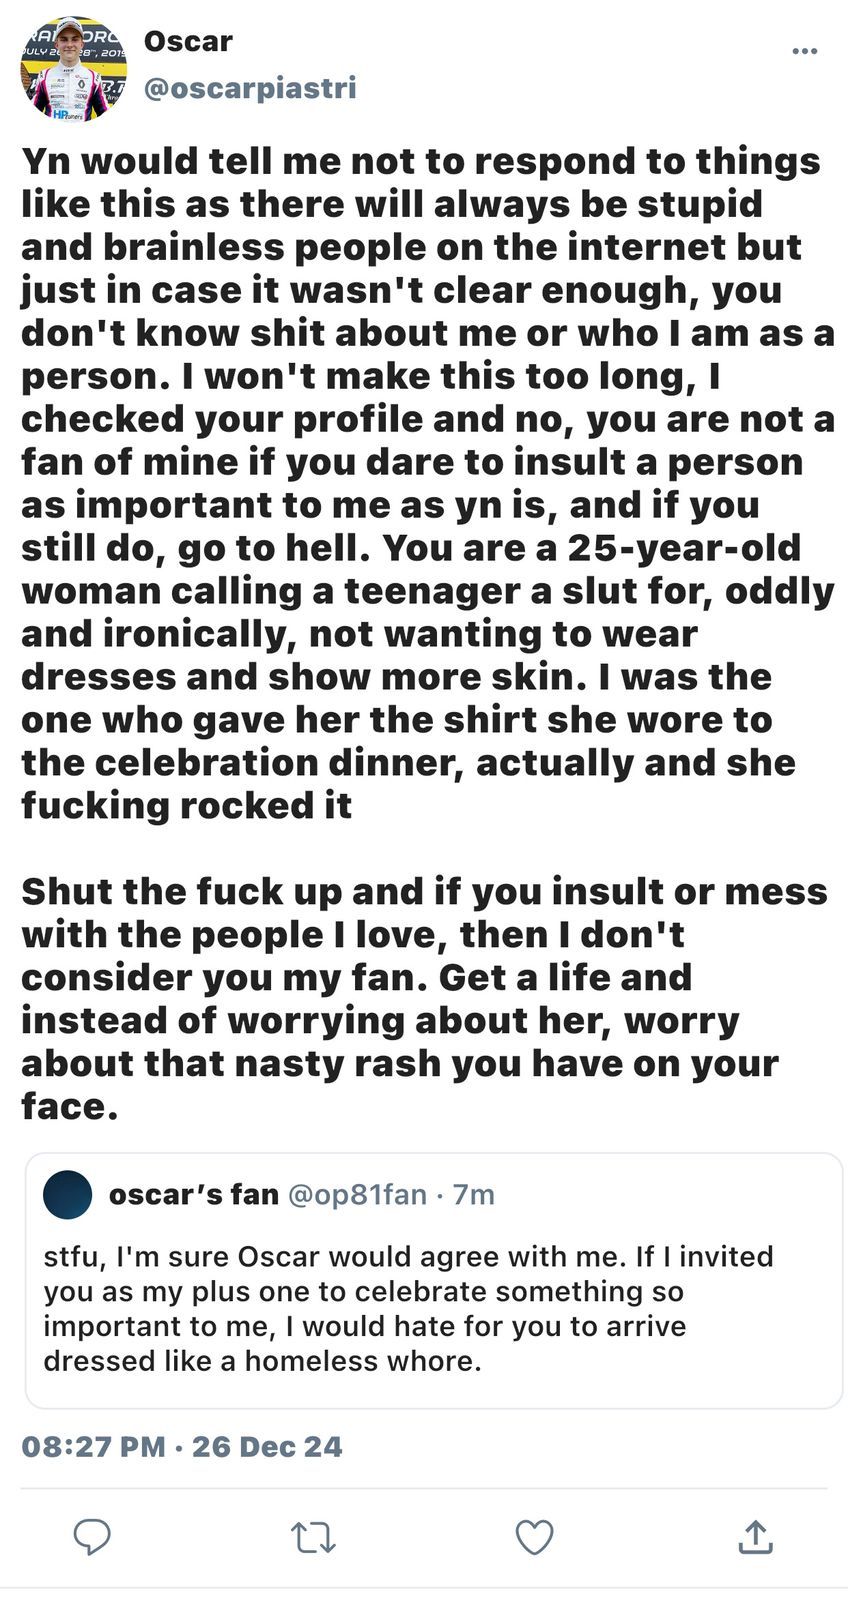Open the share upload-arrow icon

755,1537
